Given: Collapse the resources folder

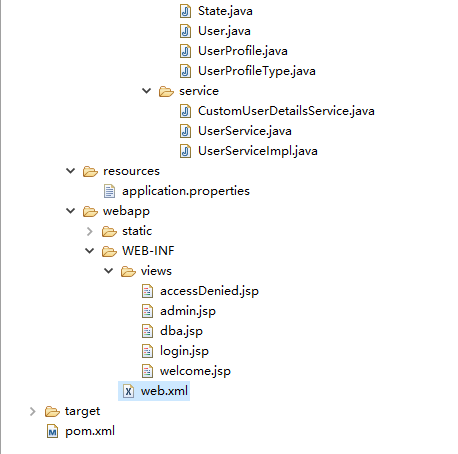Looking at the screenshot, I should [71, 171].
